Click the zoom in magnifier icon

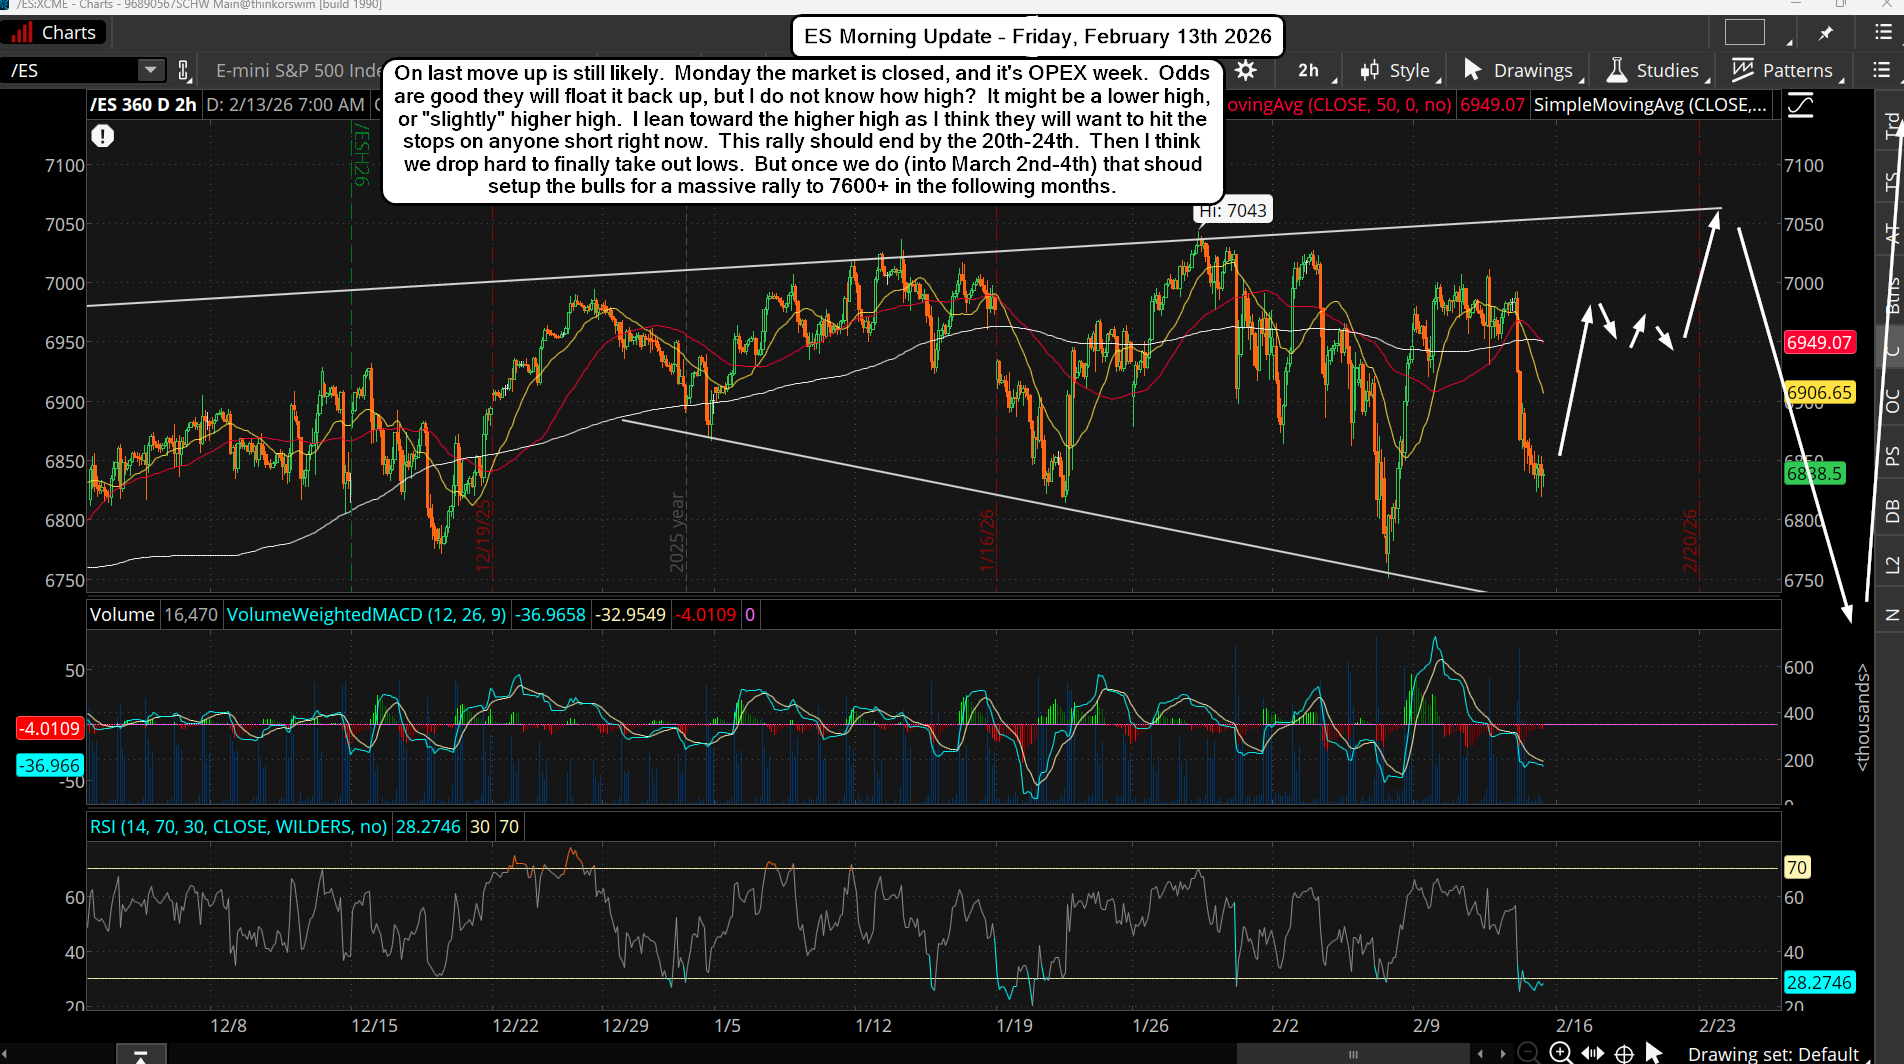[1560, 1052]
